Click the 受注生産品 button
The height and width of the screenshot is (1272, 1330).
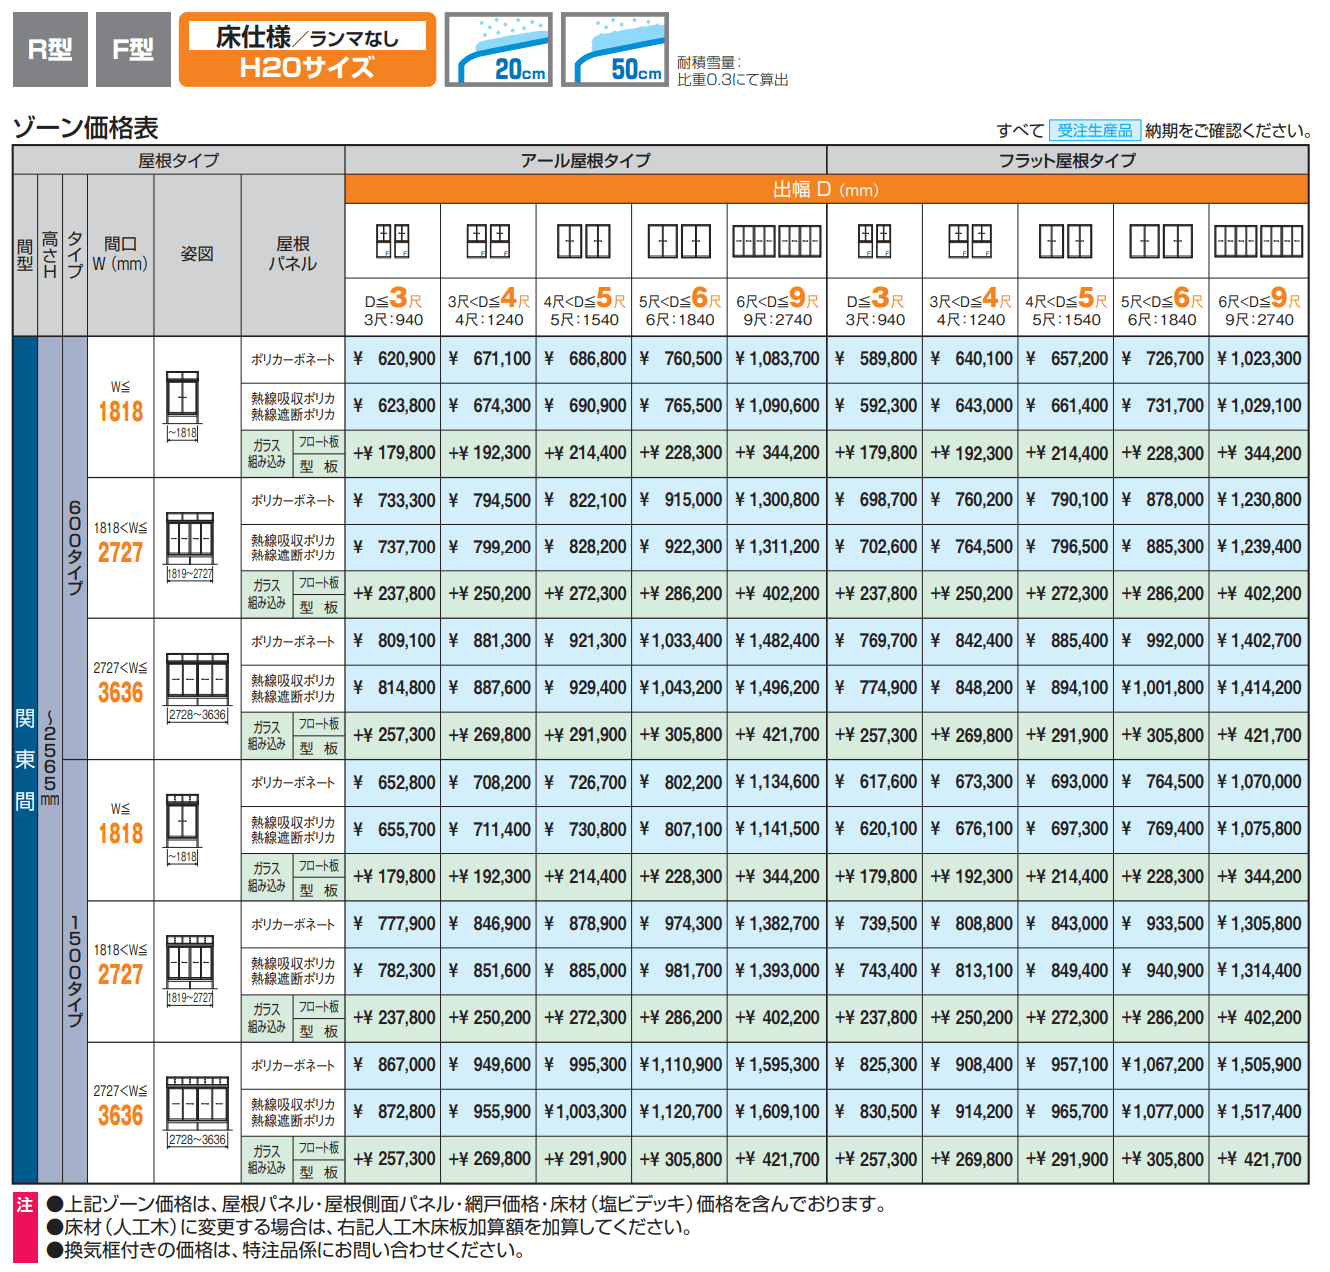click(x=1096, y=128)
